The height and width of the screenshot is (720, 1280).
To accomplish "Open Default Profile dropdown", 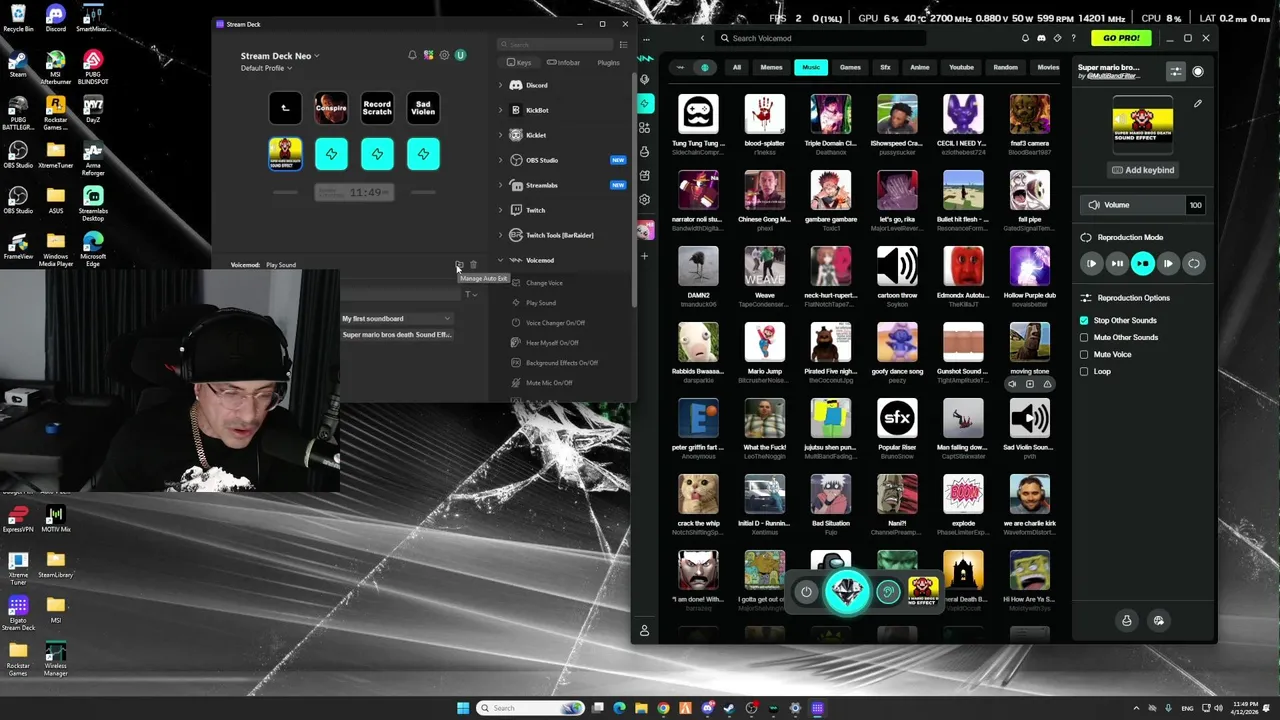I will click(x=266, y=68).
